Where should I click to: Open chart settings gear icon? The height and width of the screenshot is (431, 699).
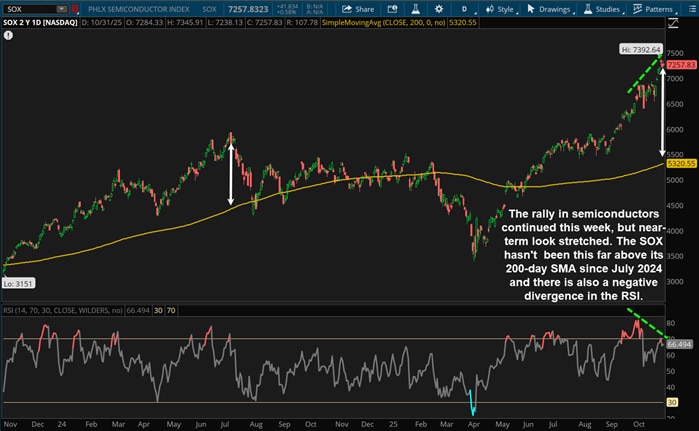(439, 9)
